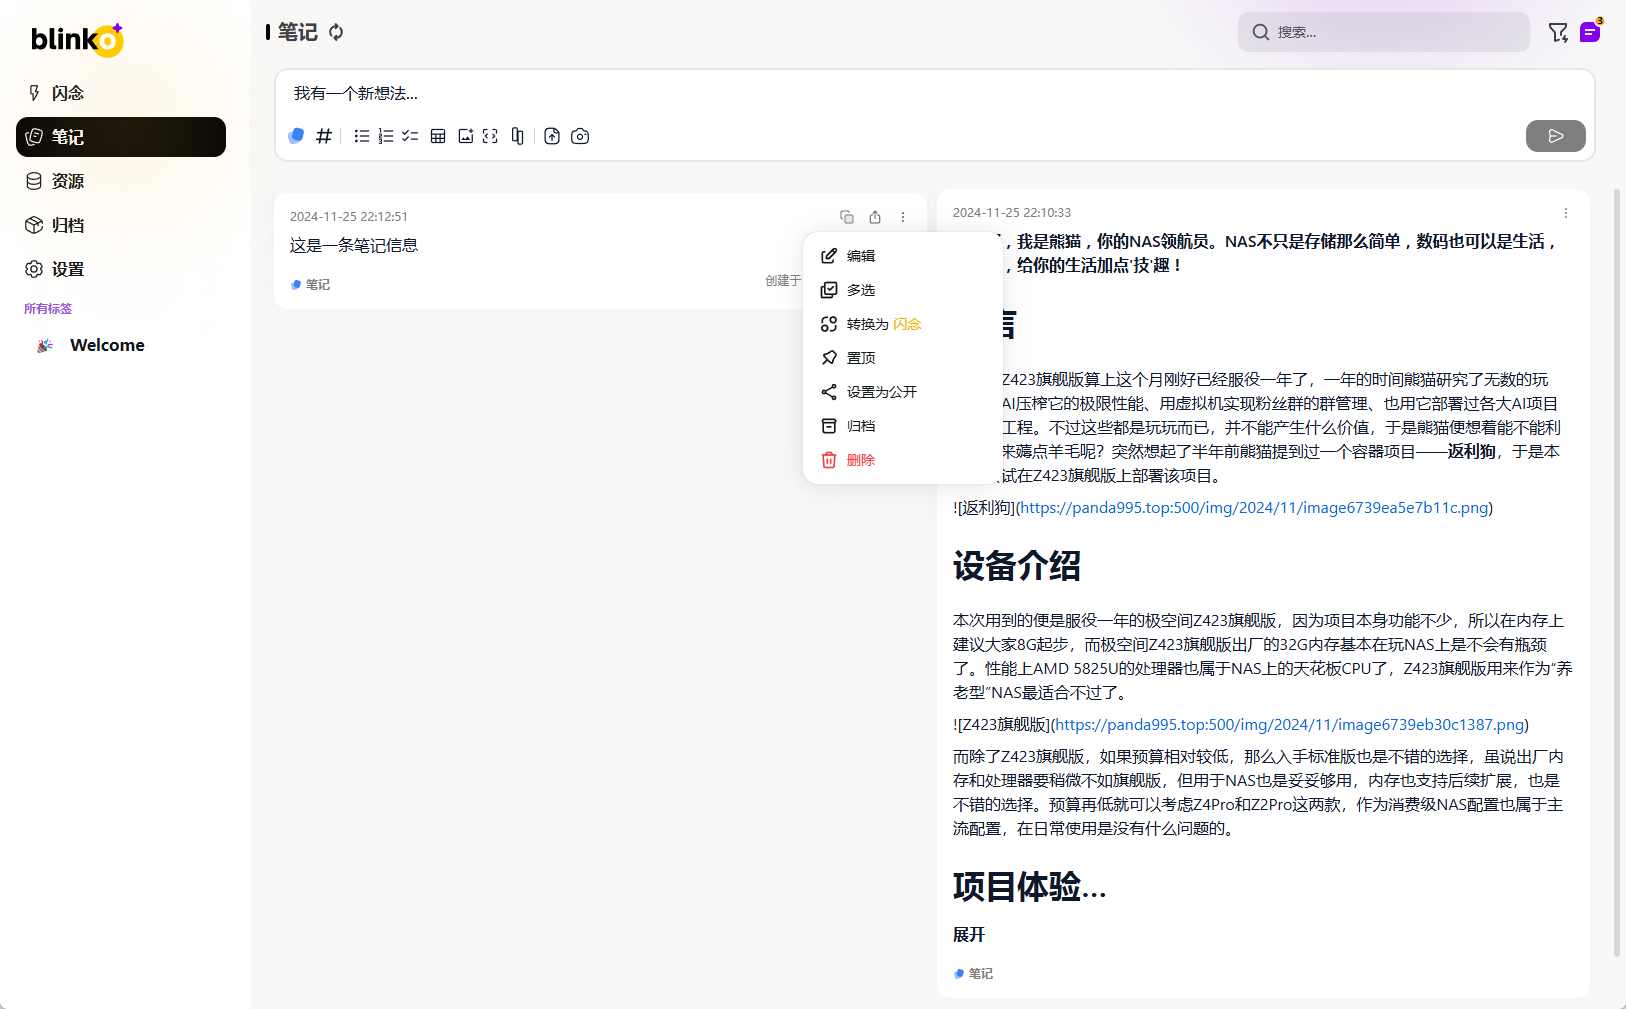Screen dimensions: 1626x1009
Task: Open the filter icon near search
Action: coord(1558,32)
